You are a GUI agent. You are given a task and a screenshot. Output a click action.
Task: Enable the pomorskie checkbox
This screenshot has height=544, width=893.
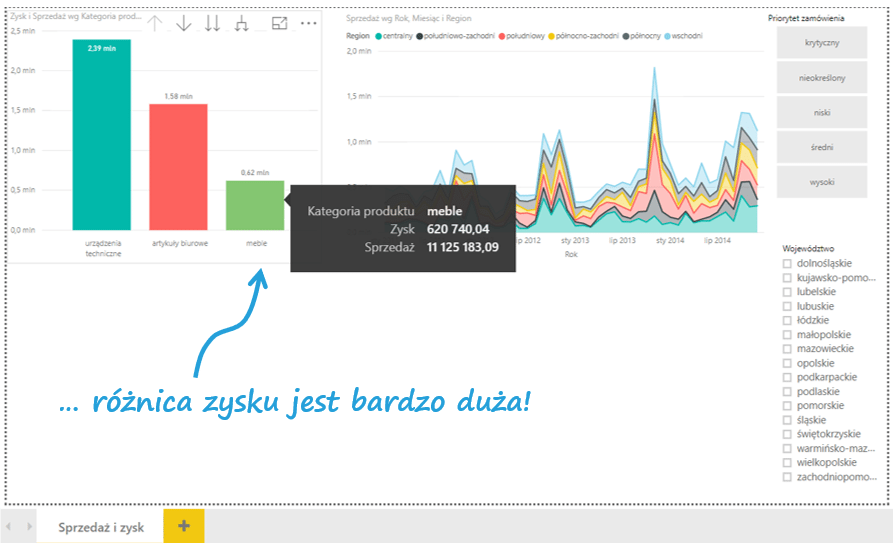(x=788, y=406)
